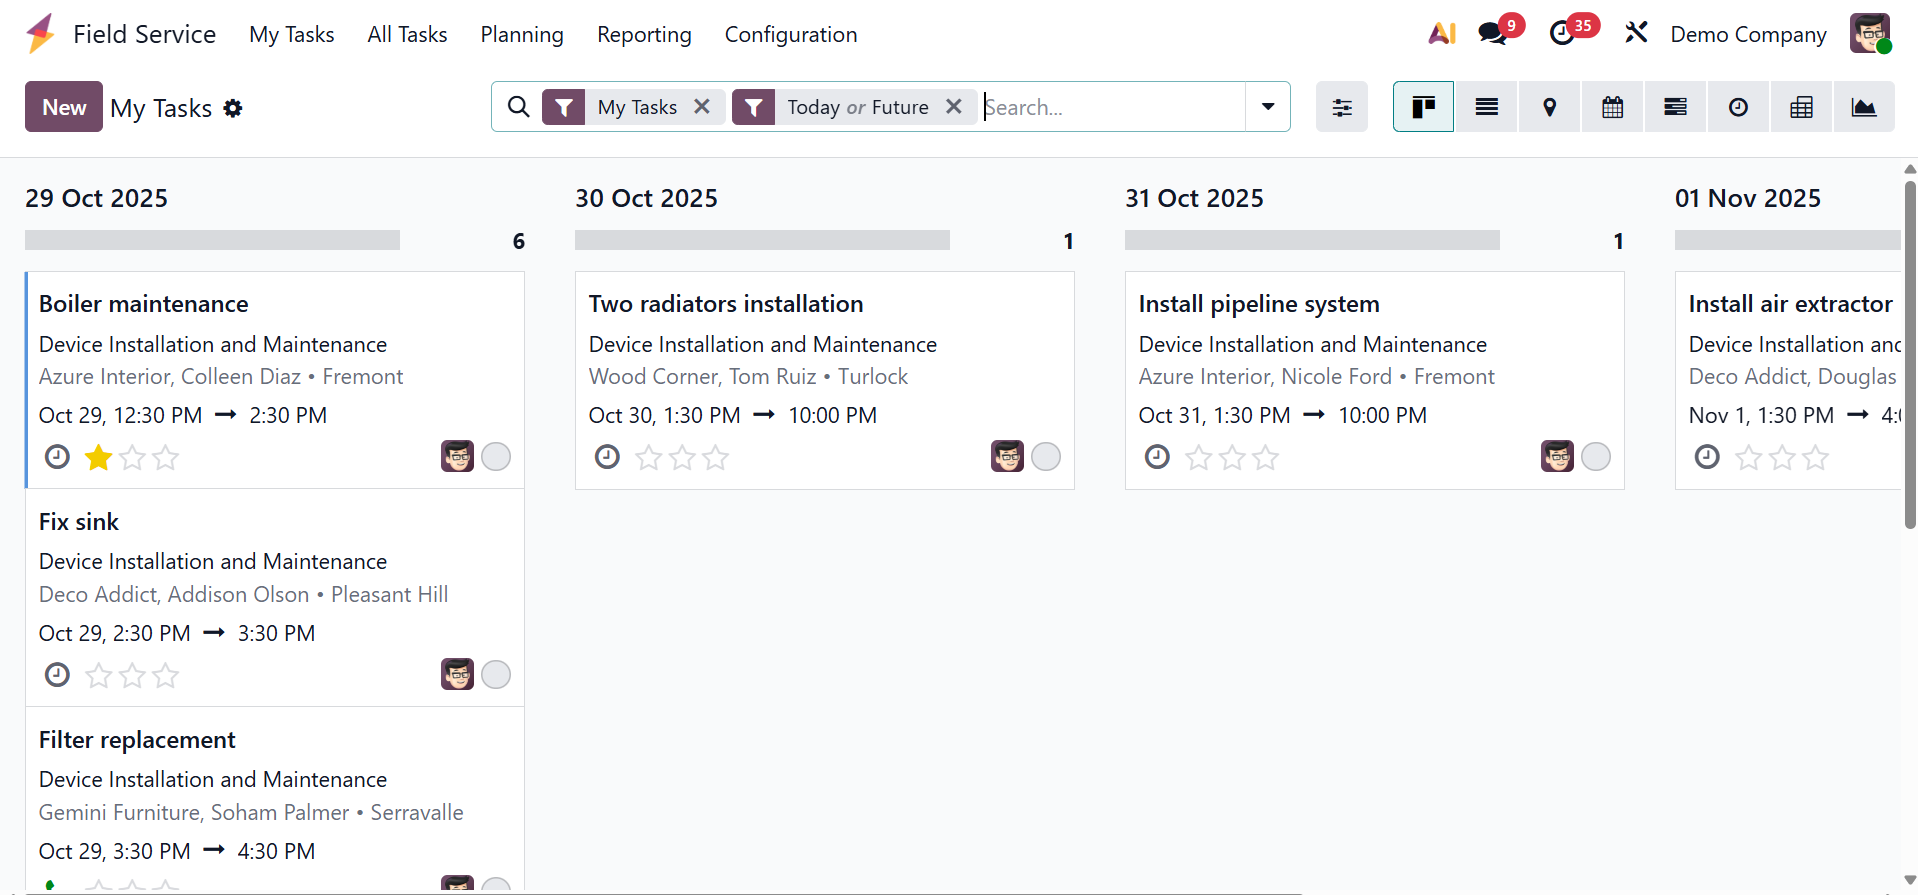Image resolution: width=1918 pixels, height=895 pixels.
Task: Expand the search options dropdown arrow
Action: click(1267, 107)
